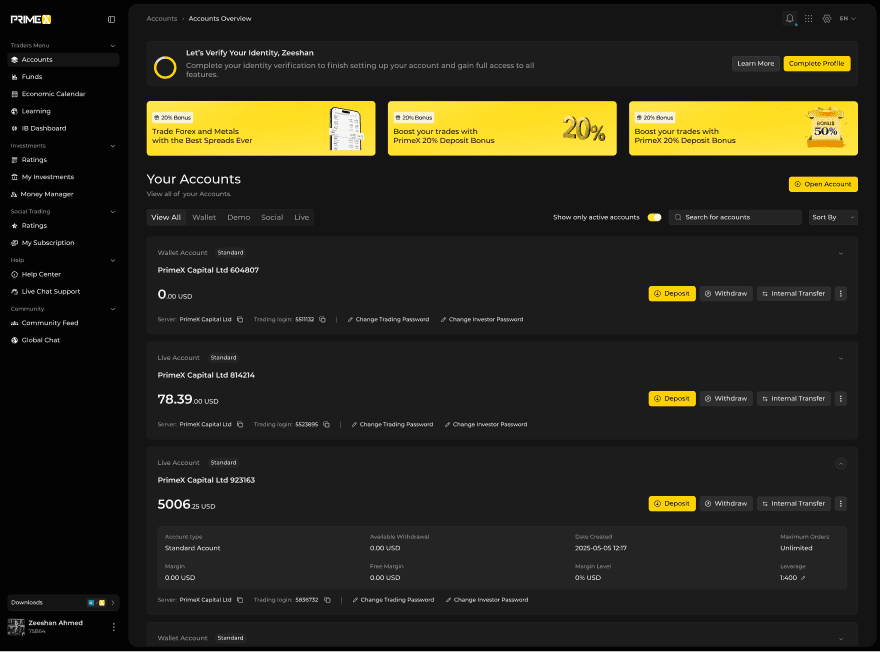The image size is (880, 652).
Task: Collapse the Social Trading section
Action: 113,212
